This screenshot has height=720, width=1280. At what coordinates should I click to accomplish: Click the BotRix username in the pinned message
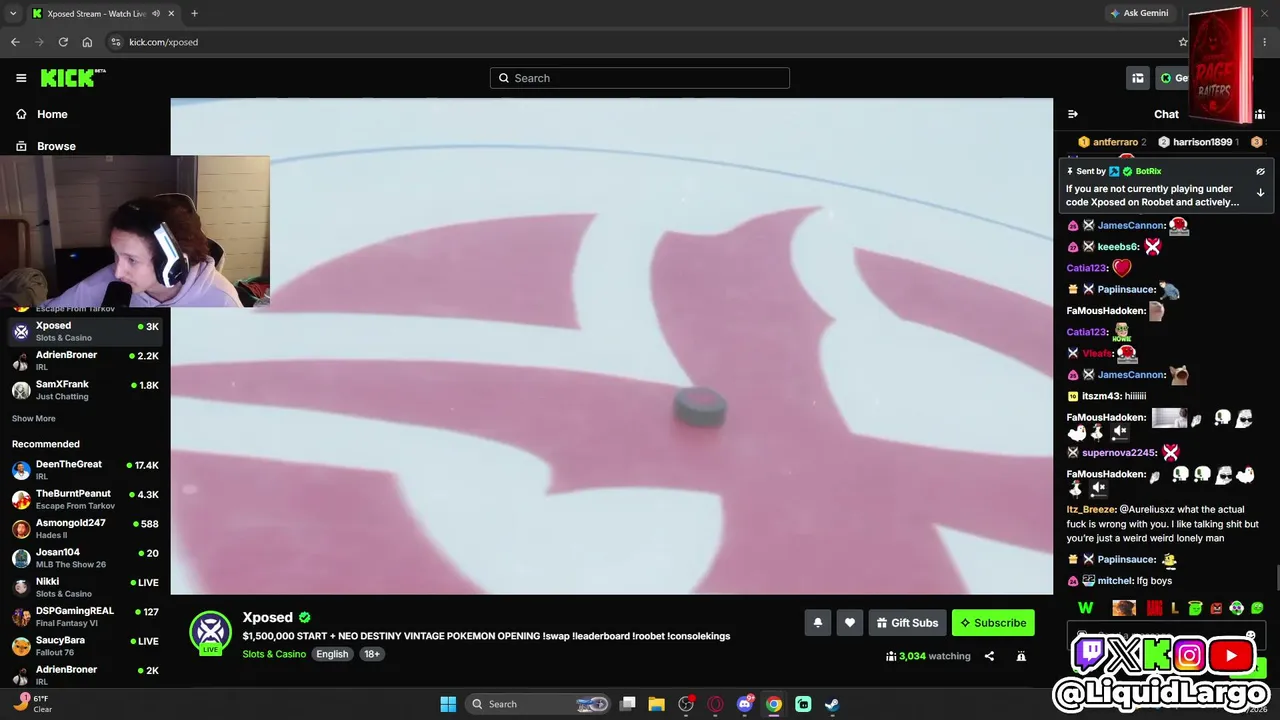click(x=1148, y=171)
